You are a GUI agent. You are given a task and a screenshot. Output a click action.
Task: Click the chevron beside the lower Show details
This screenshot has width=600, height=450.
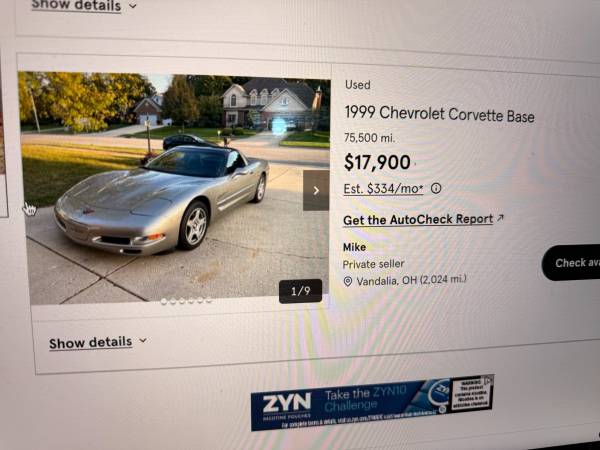[143, 340]
